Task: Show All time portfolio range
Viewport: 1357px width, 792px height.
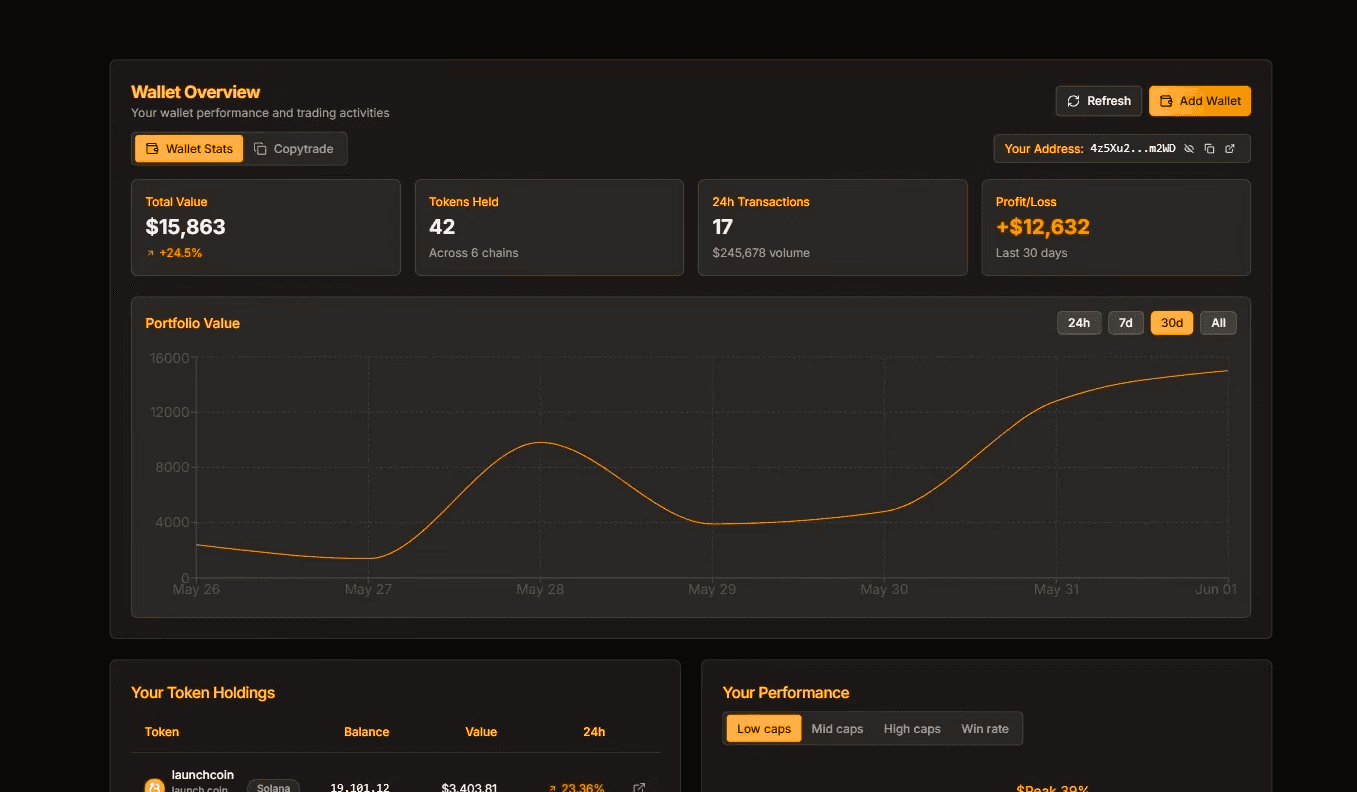Action: 1218,323
